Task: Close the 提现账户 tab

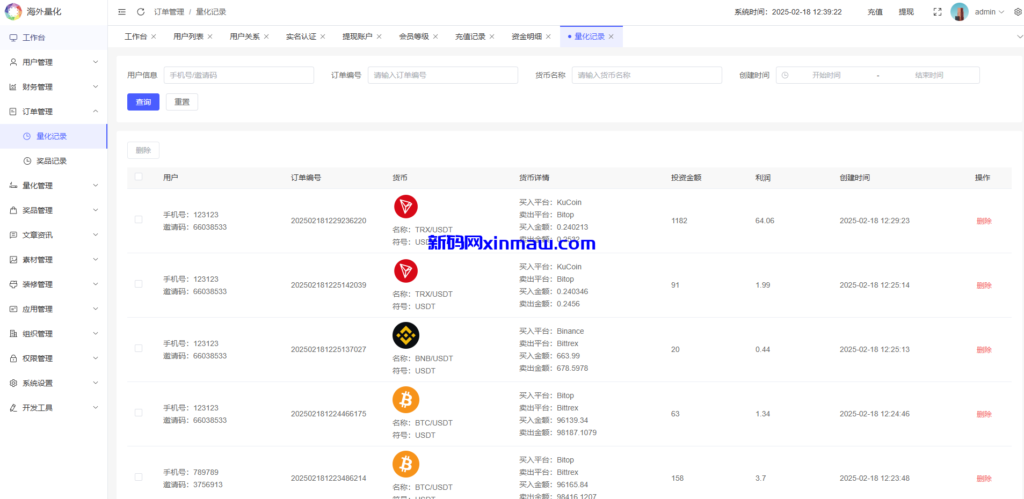Action: [x=379, y=37]
